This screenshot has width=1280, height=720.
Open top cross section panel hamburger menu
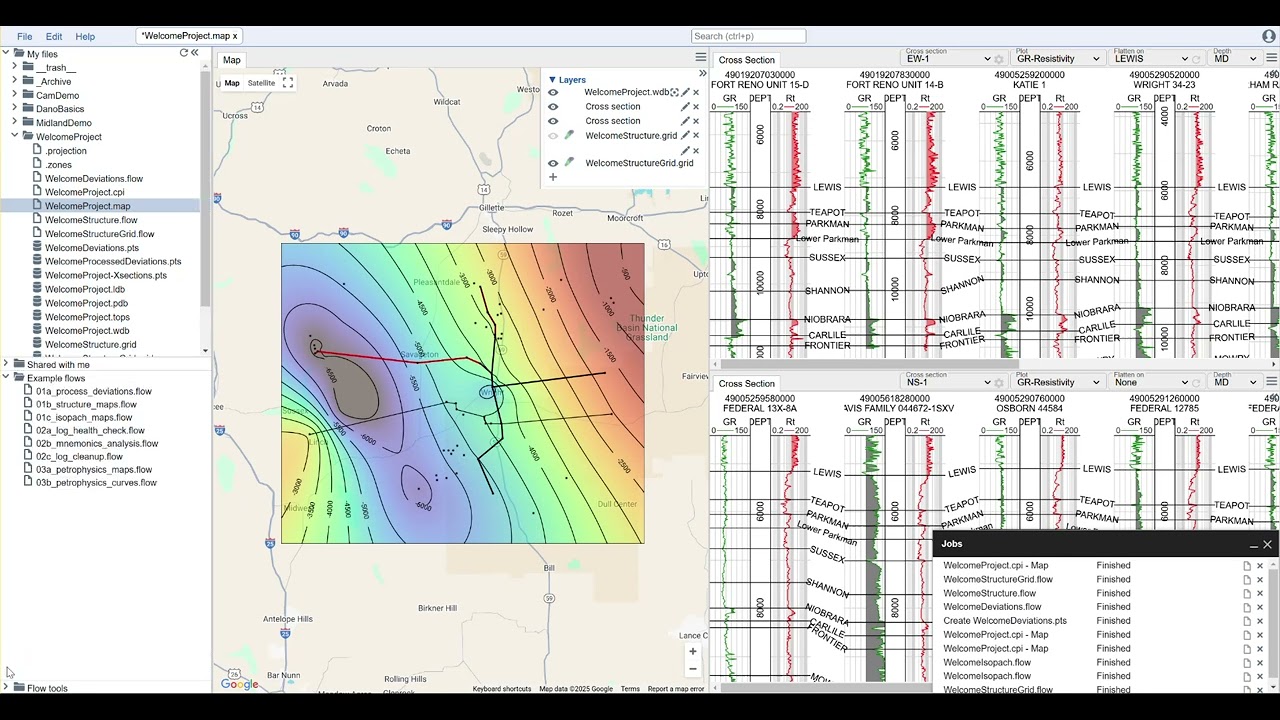(x=1272, y=58)
